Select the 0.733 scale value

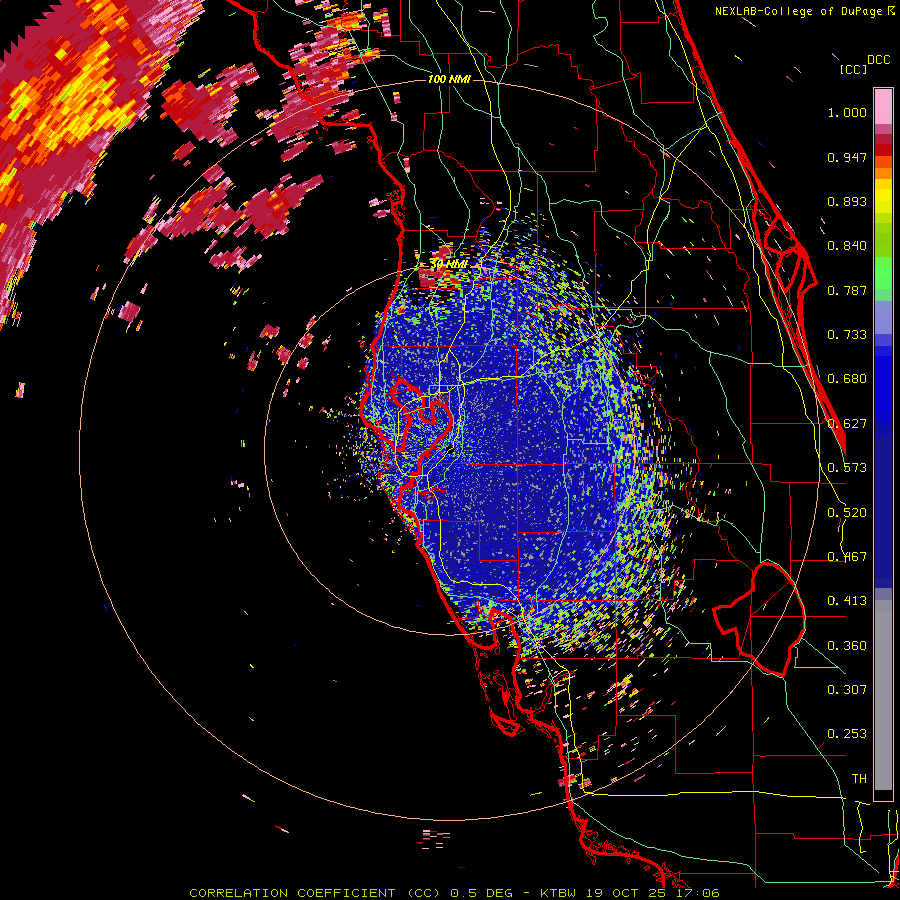tap(847, 335)
